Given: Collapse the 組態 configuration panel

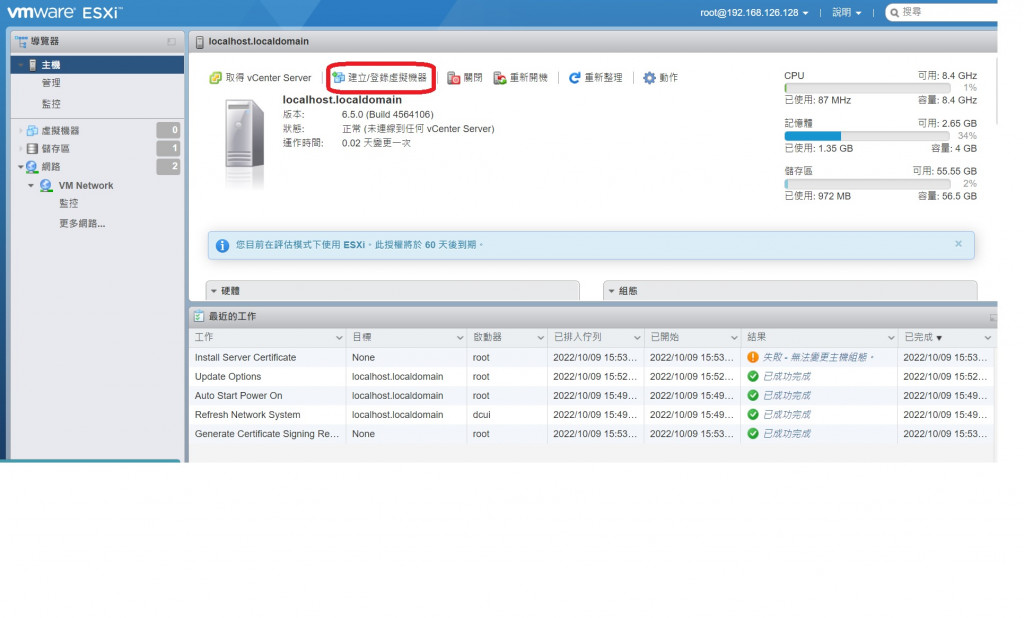Looking at the screenshot, I should (x=611, y=291).
